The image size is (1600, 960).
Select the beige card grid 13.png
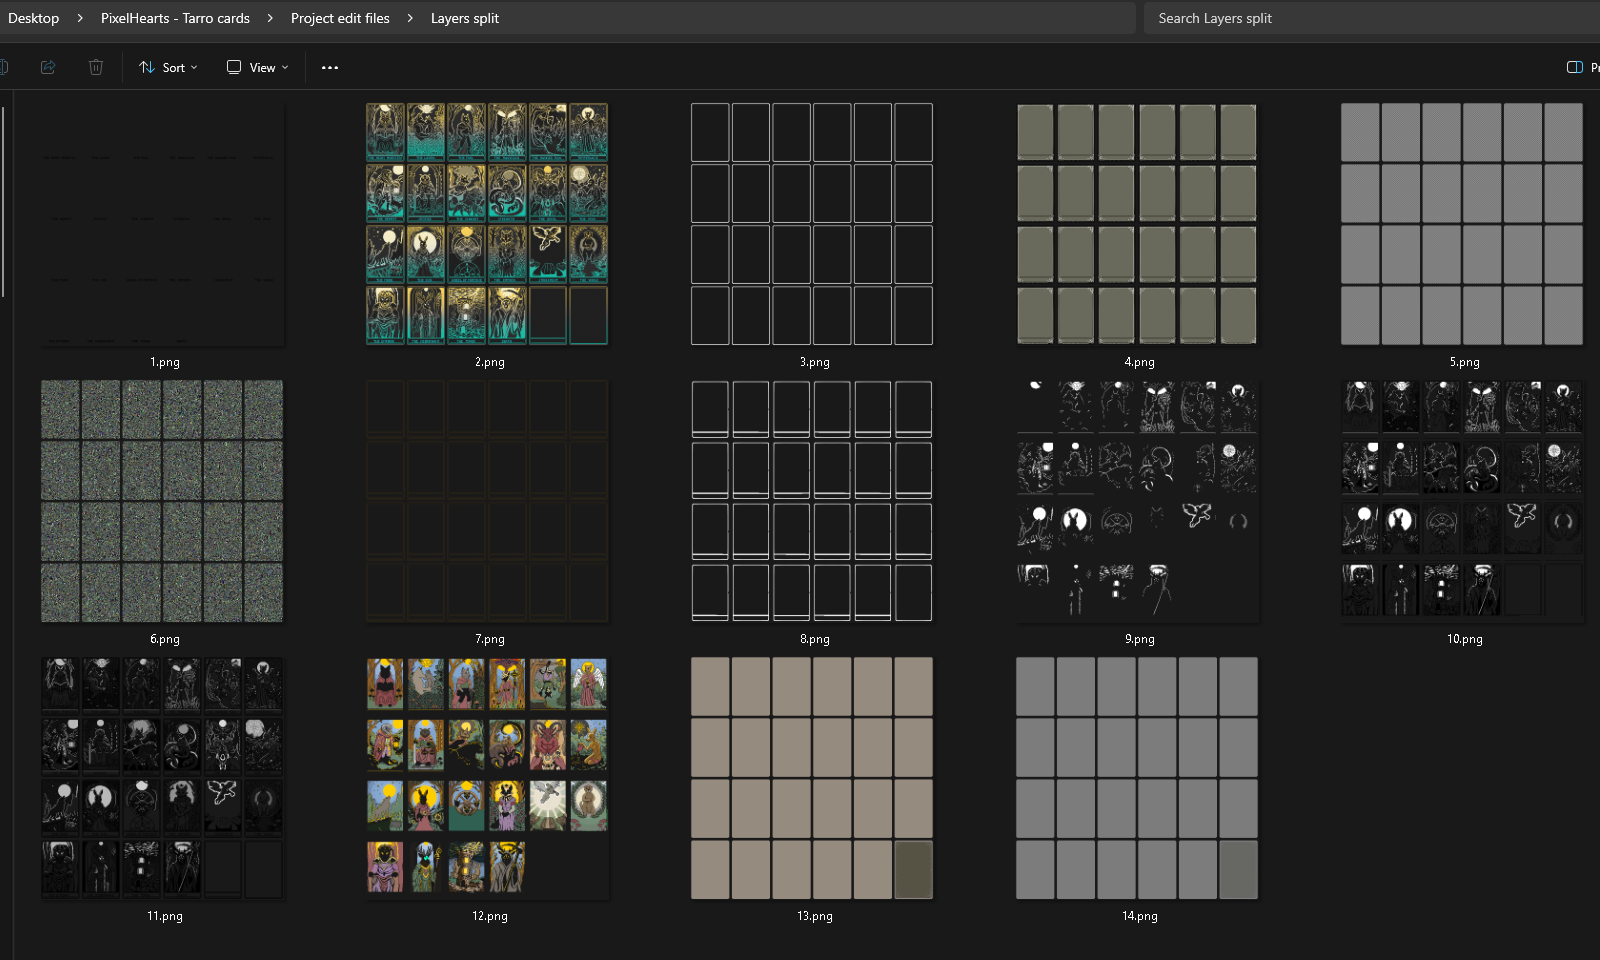click(x=812, y=778)
